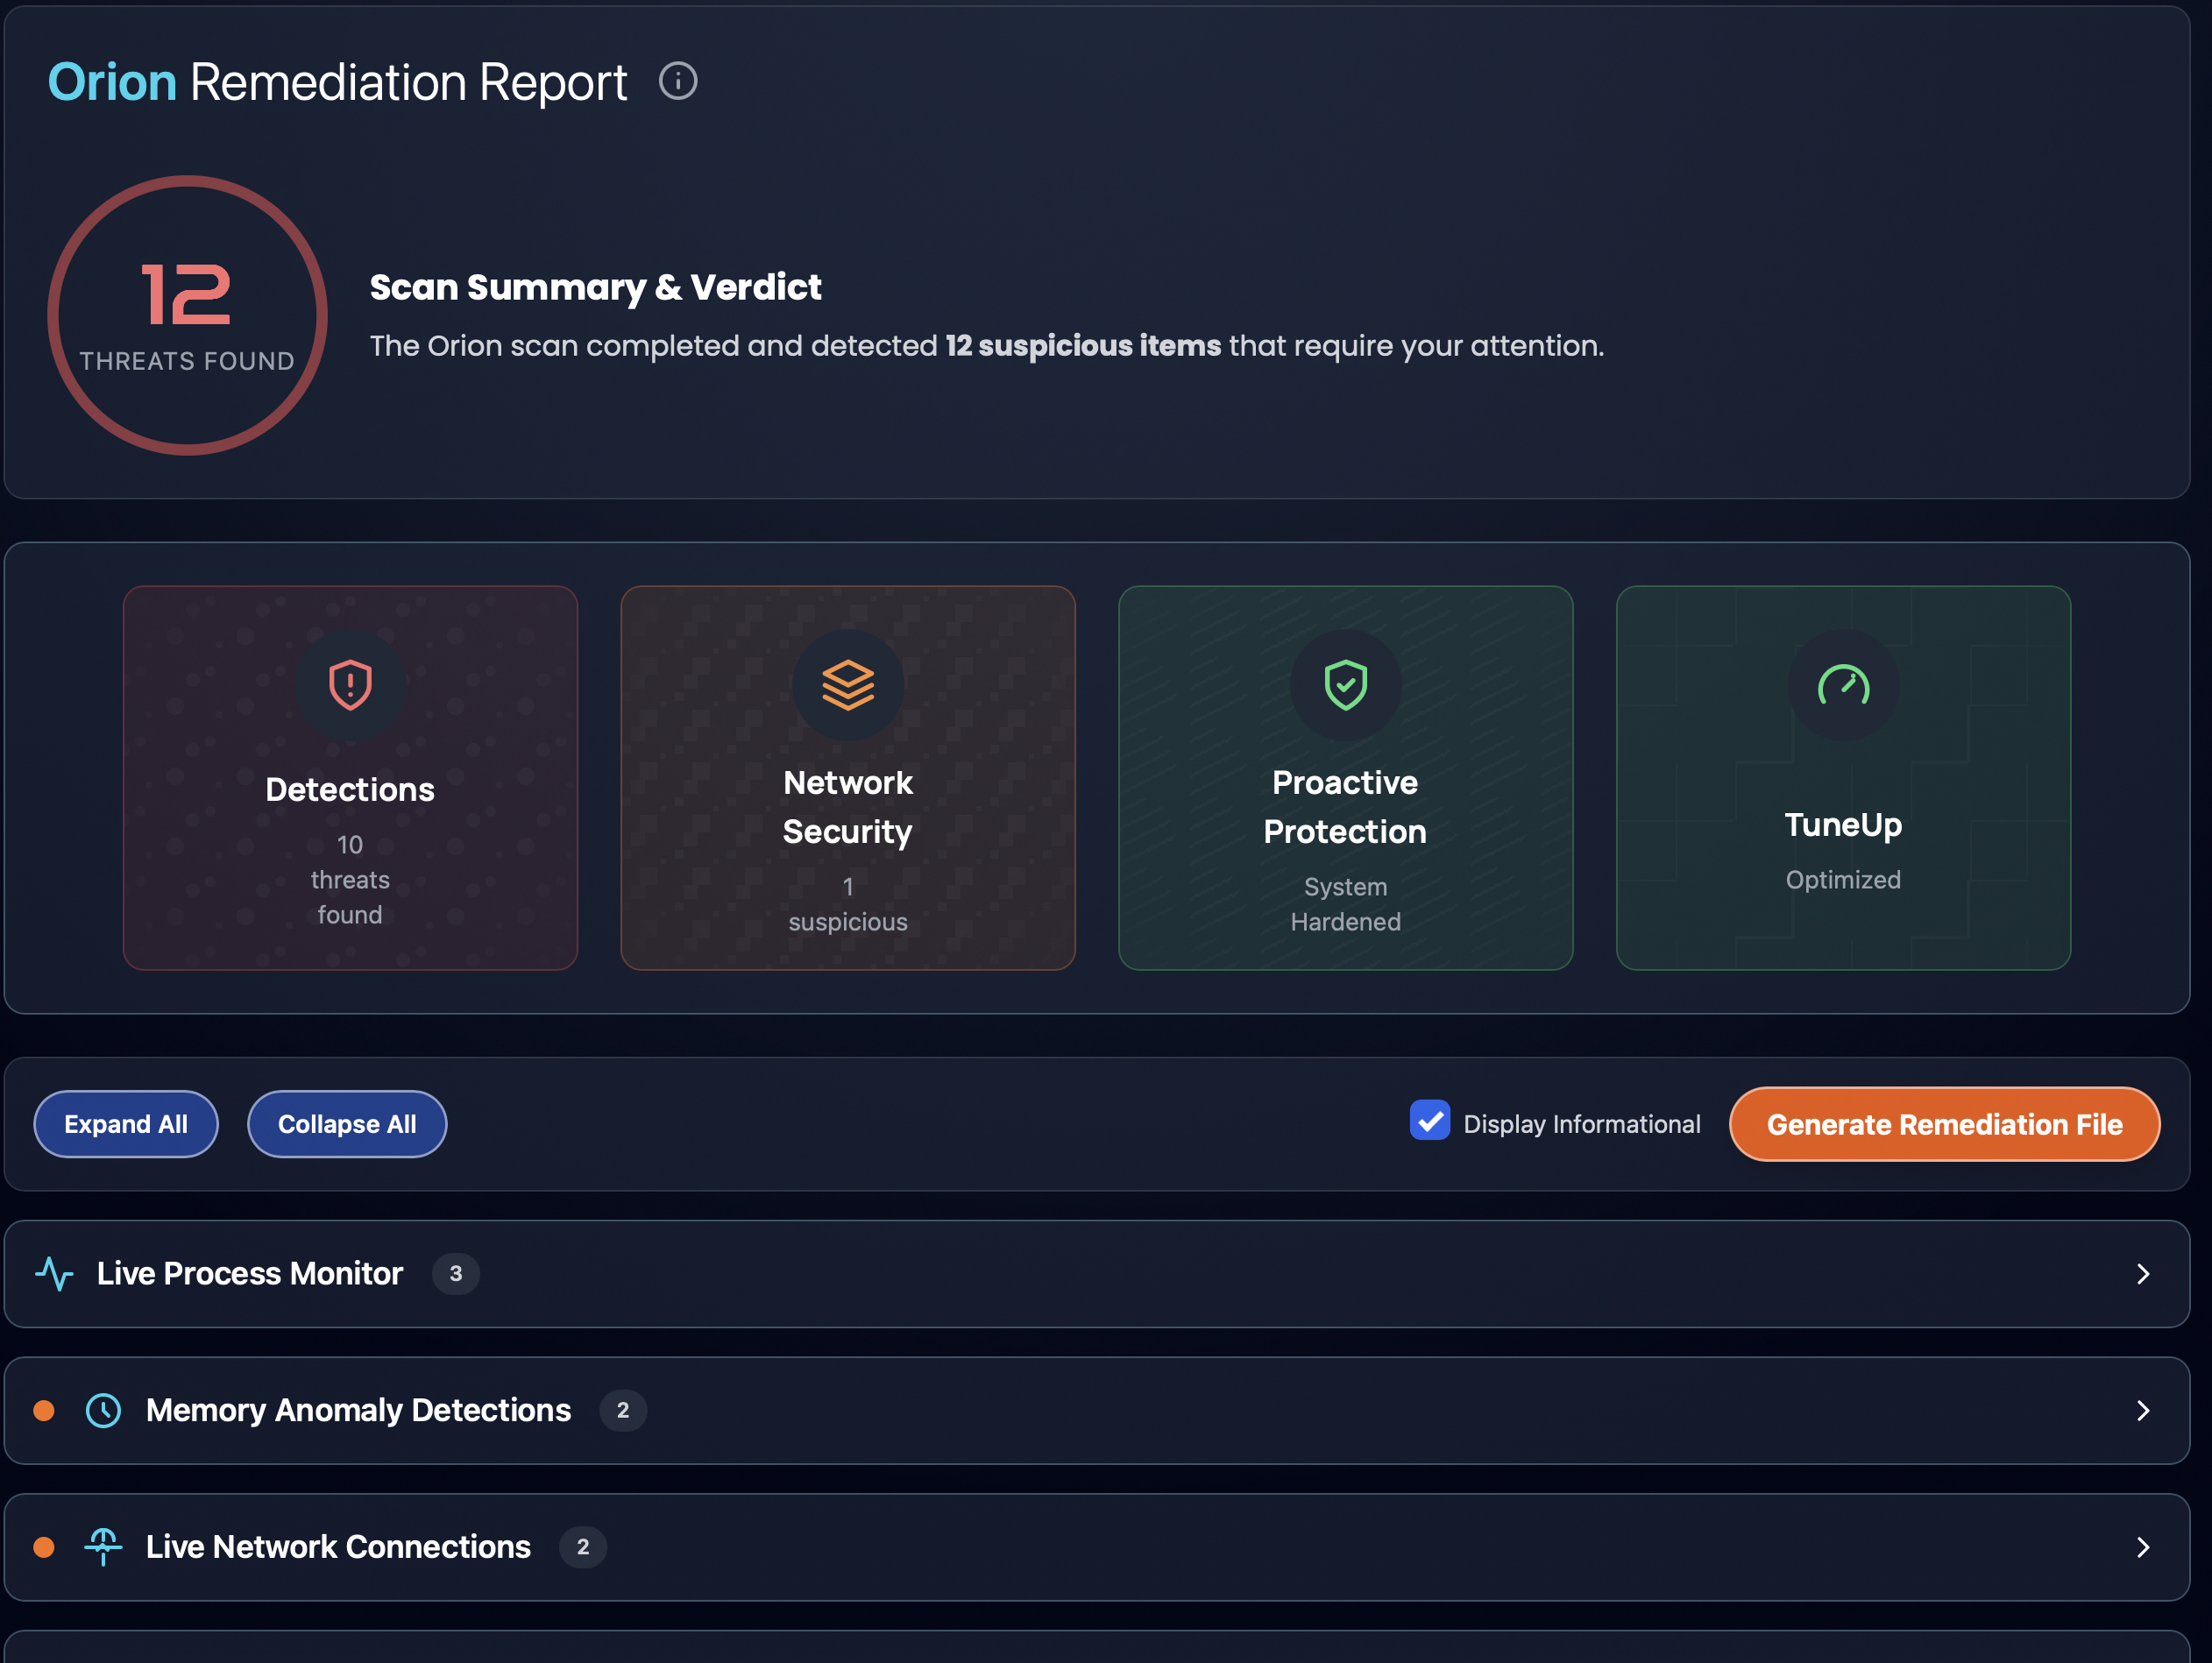Open the TuneUp summary card
The height and width of the screenshot is (1663, 2212).
pyautogui.click(x=1843, y=777)
